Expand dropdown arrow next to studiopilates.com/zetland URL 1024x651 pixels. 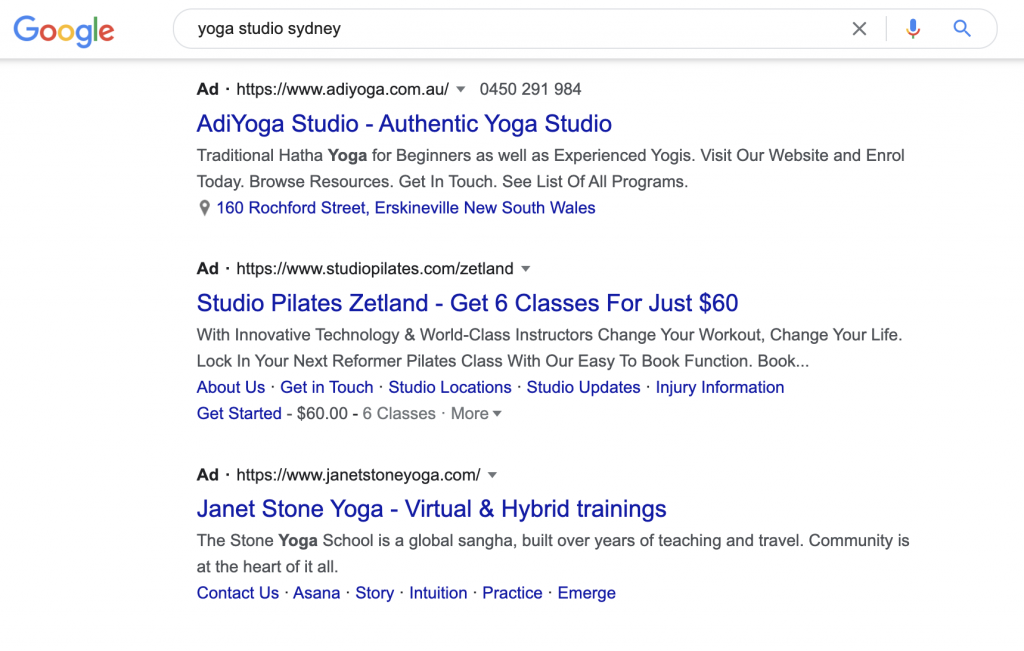point(526,269)
